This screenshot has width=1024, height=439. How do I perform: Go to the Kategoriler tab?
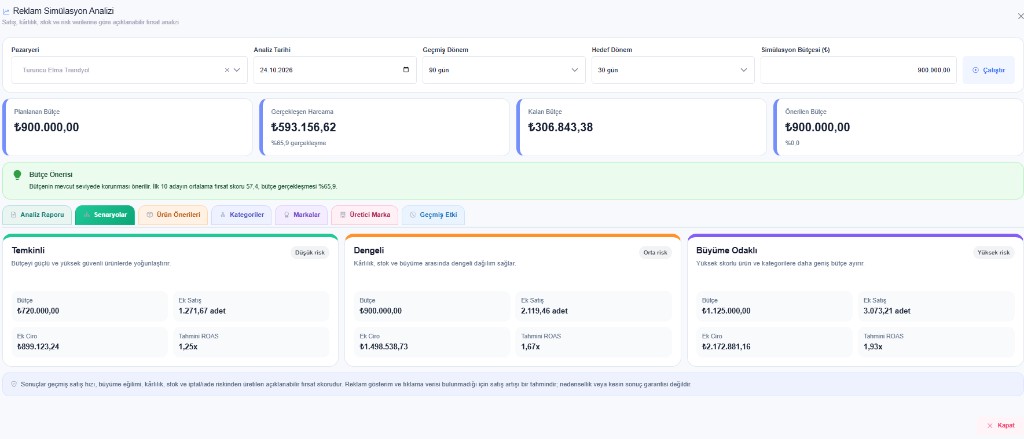tap(242, 215)
